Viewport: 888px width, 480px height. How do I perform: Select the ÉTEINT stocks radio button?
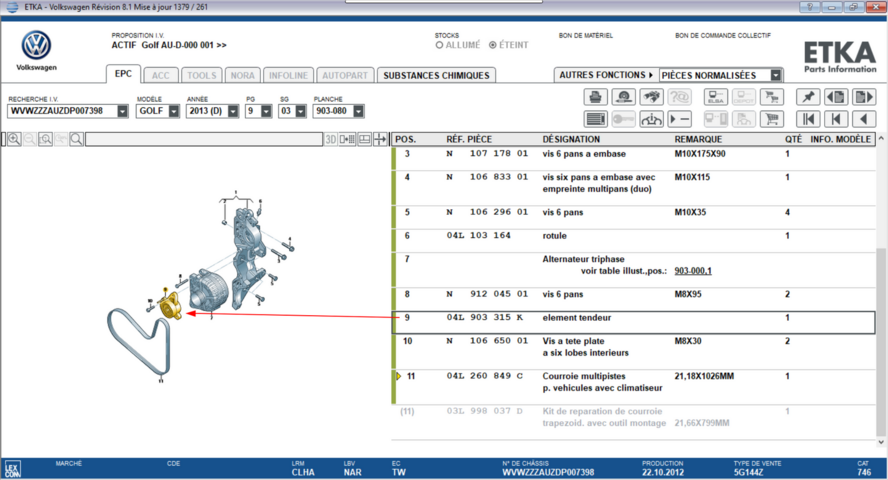[x=493, y=45]
